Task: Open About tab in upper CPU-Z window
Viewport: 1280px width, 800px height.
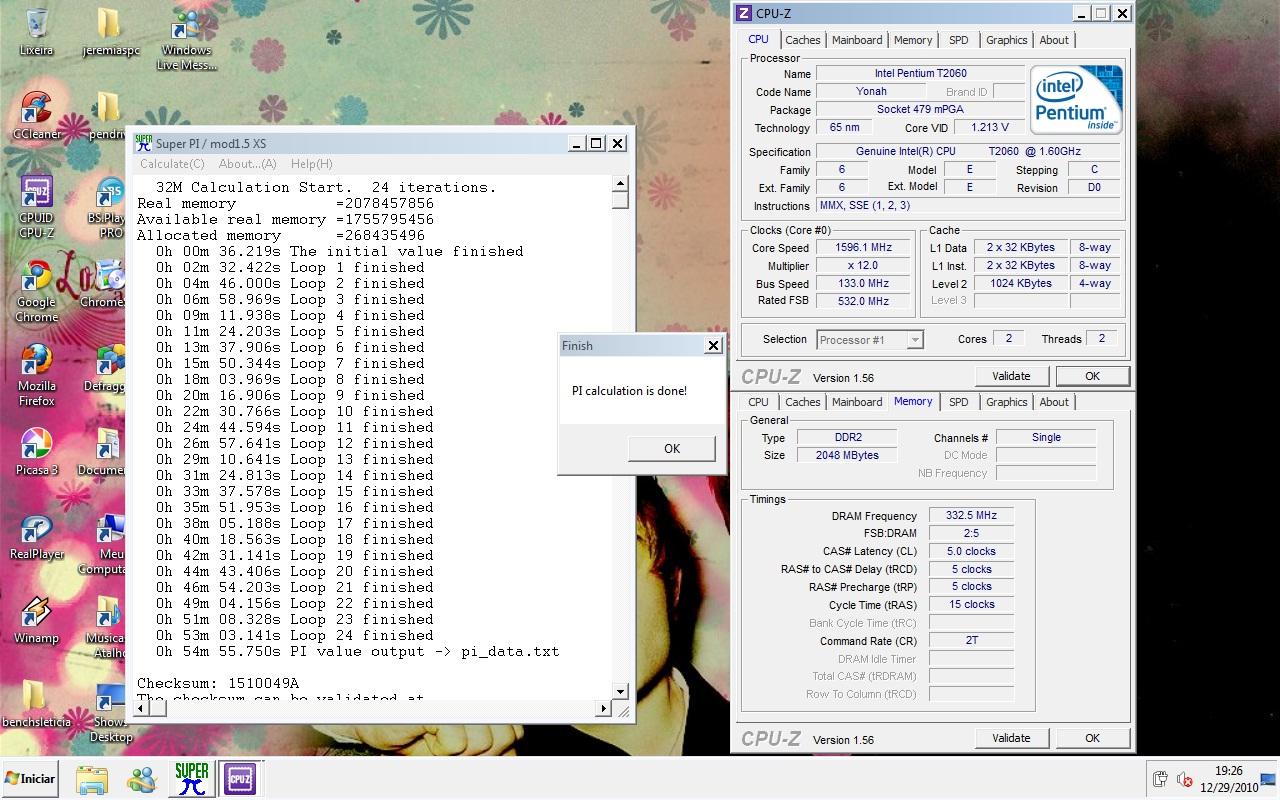Action: [x=1054, y=40]
